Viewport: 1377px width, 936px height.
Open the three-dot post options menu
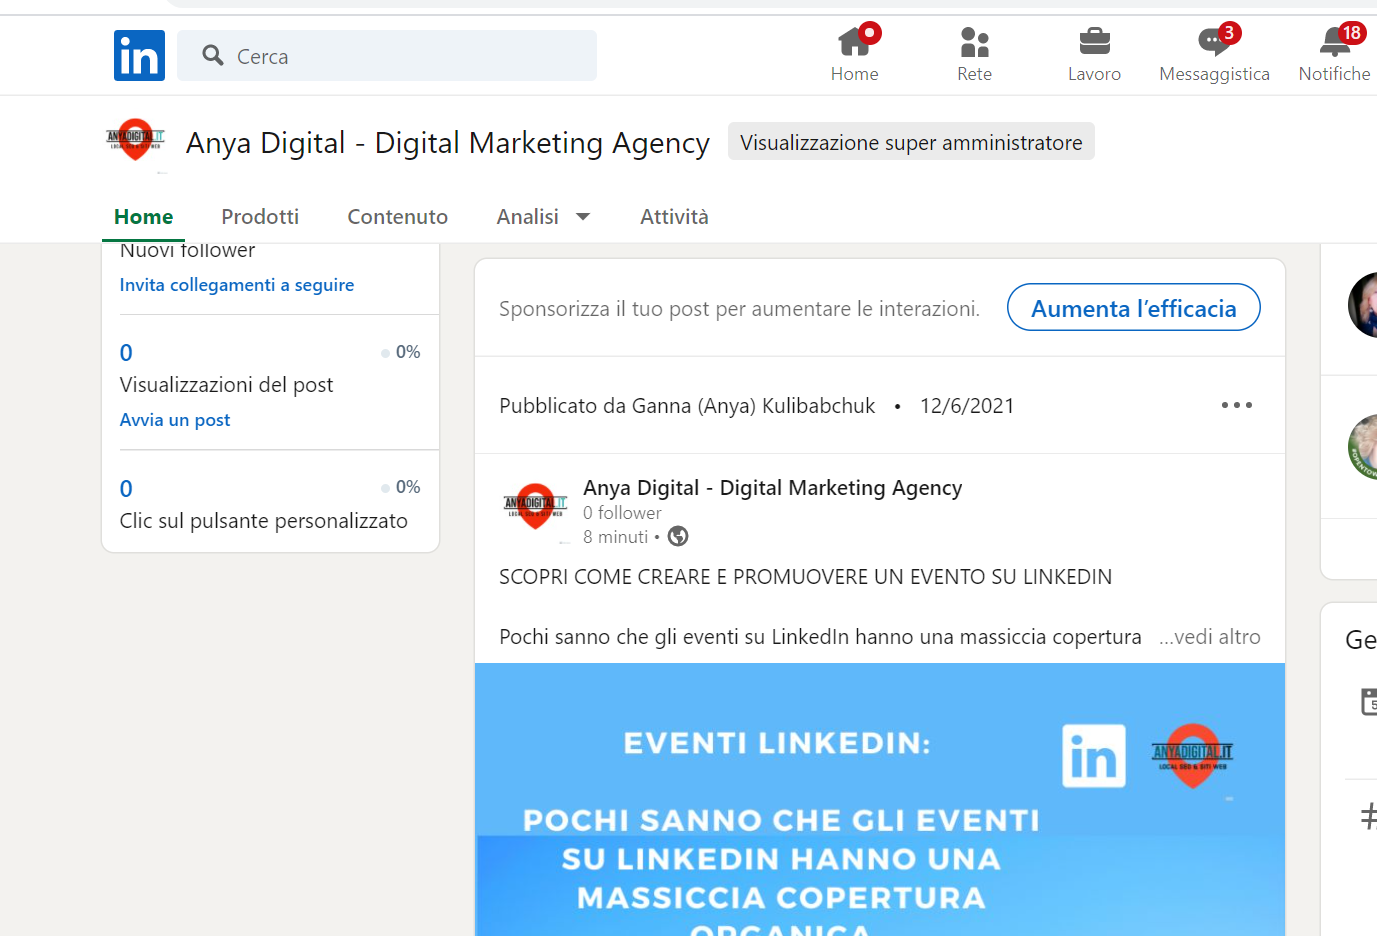click(1236, 405)
